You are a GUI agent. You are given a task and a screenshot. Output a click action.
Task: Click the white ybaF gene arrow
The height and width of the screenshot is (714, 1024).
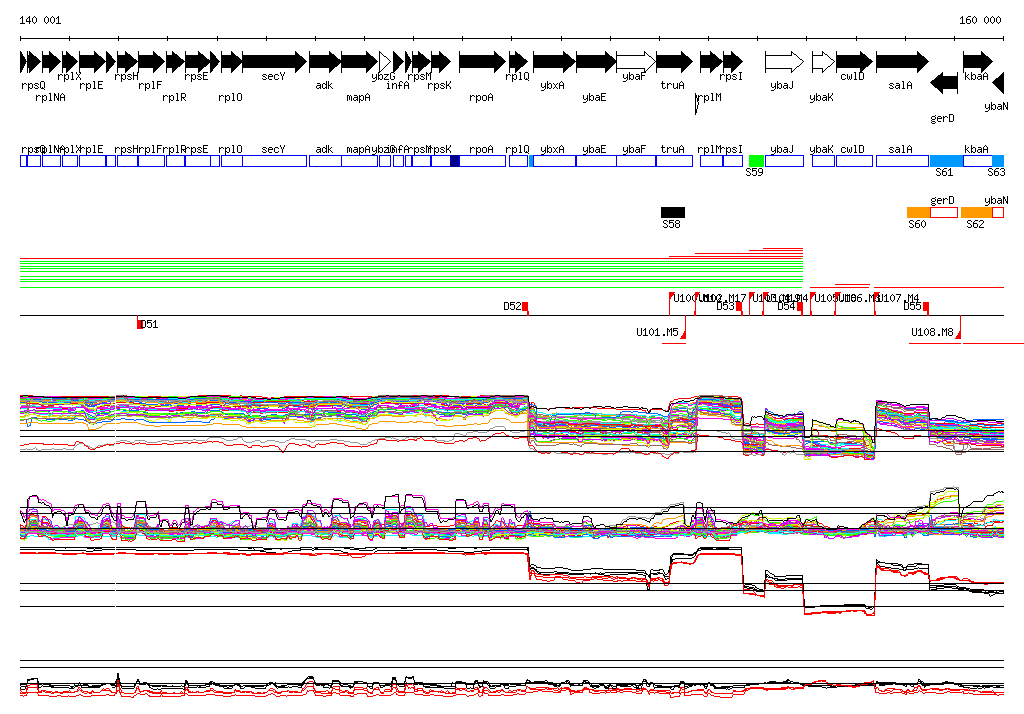click(x=636, y=62)
